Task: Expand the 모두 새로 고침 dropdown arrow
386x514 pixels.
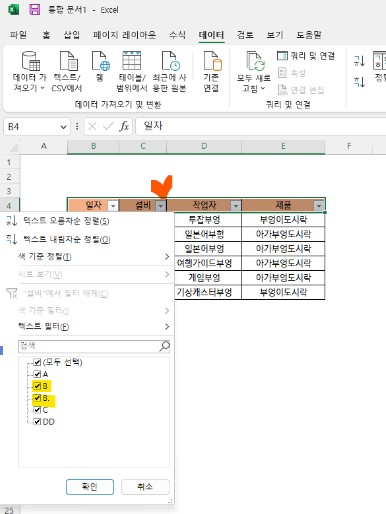Action: 263,88
